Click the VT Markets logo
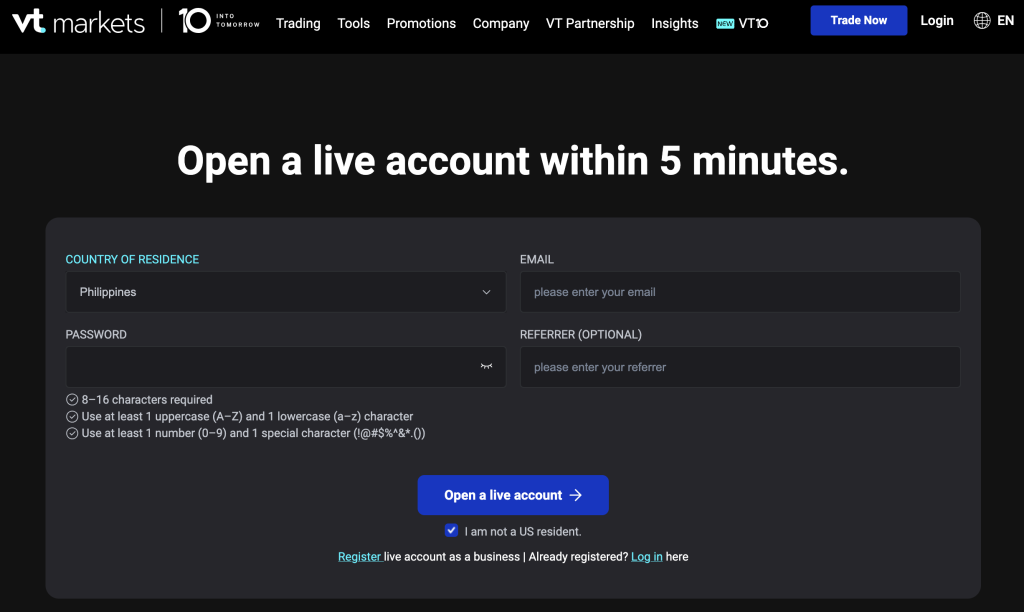 78,22
